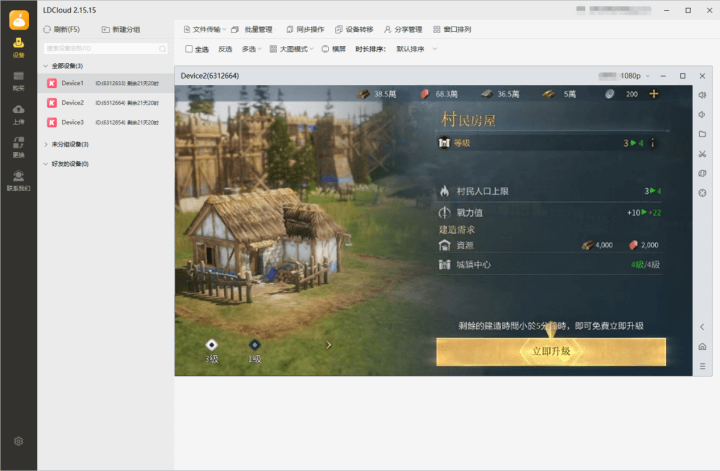Open the 默认排序 sort order dropdown
Screen dimensions: 720x471
coord(416,49)
